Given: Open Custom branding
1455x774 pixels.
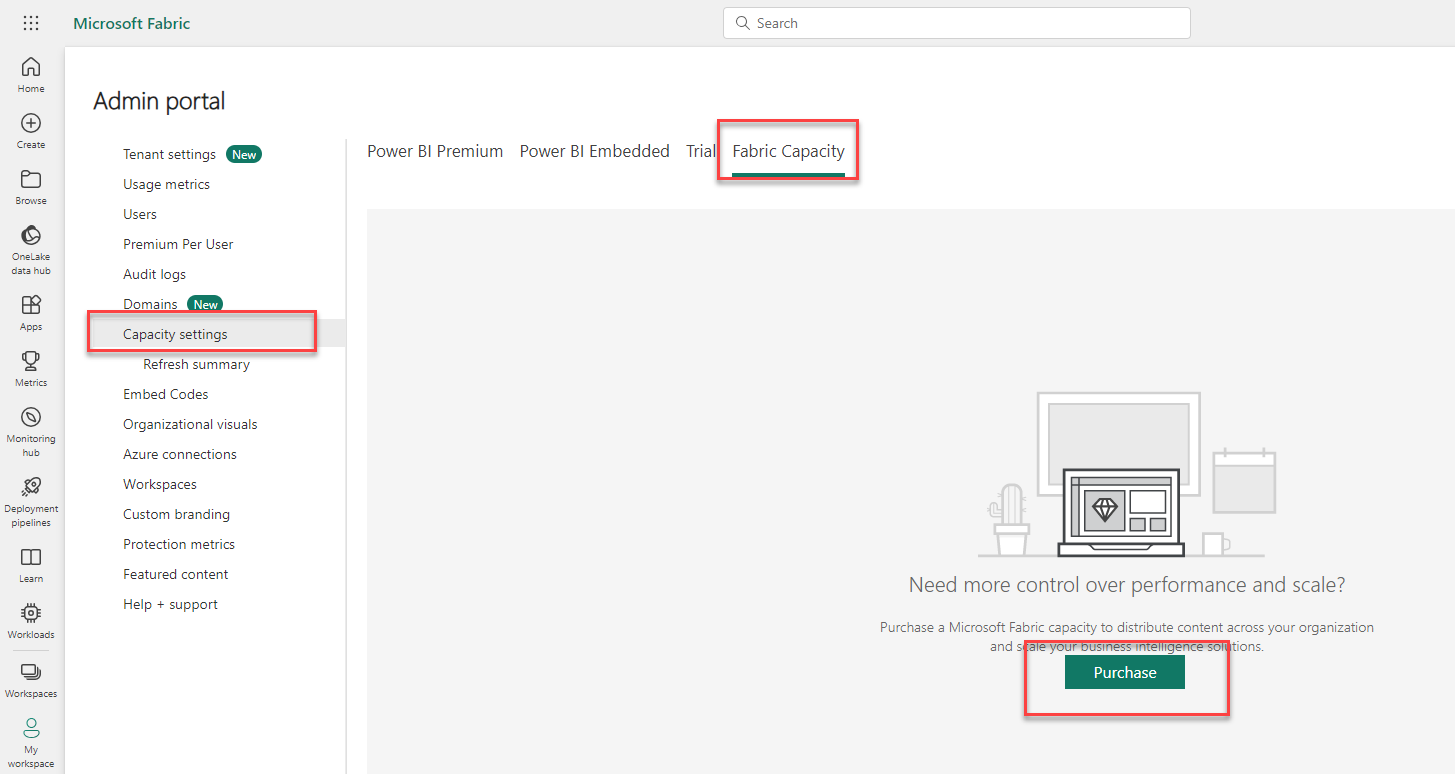Looking at the screenshot, I should pos(176,514).
